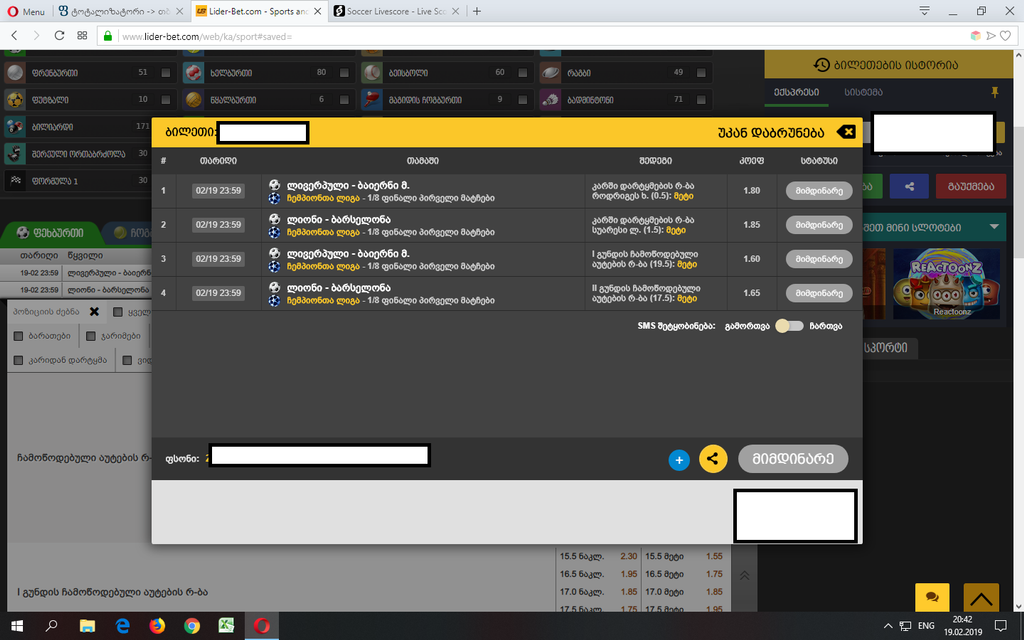Check the რაგბი sport checkbox
1024x640 pixels.
701,72
